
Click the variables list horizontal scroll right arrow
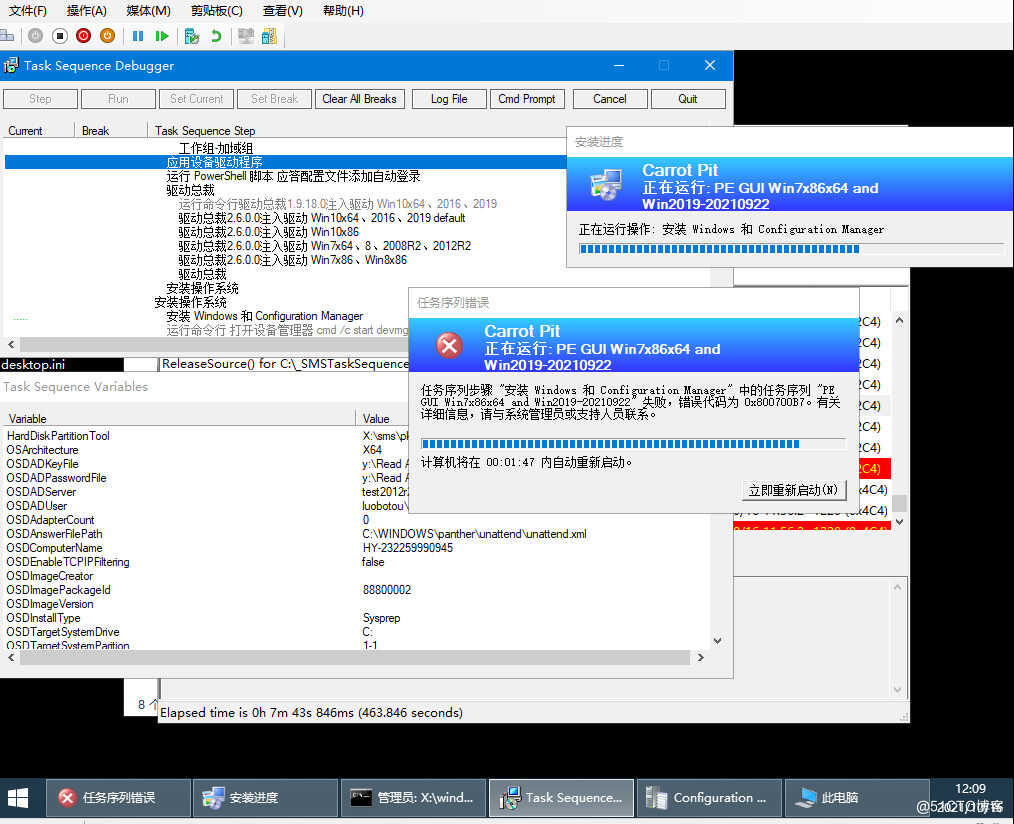(x=700, y=657)
